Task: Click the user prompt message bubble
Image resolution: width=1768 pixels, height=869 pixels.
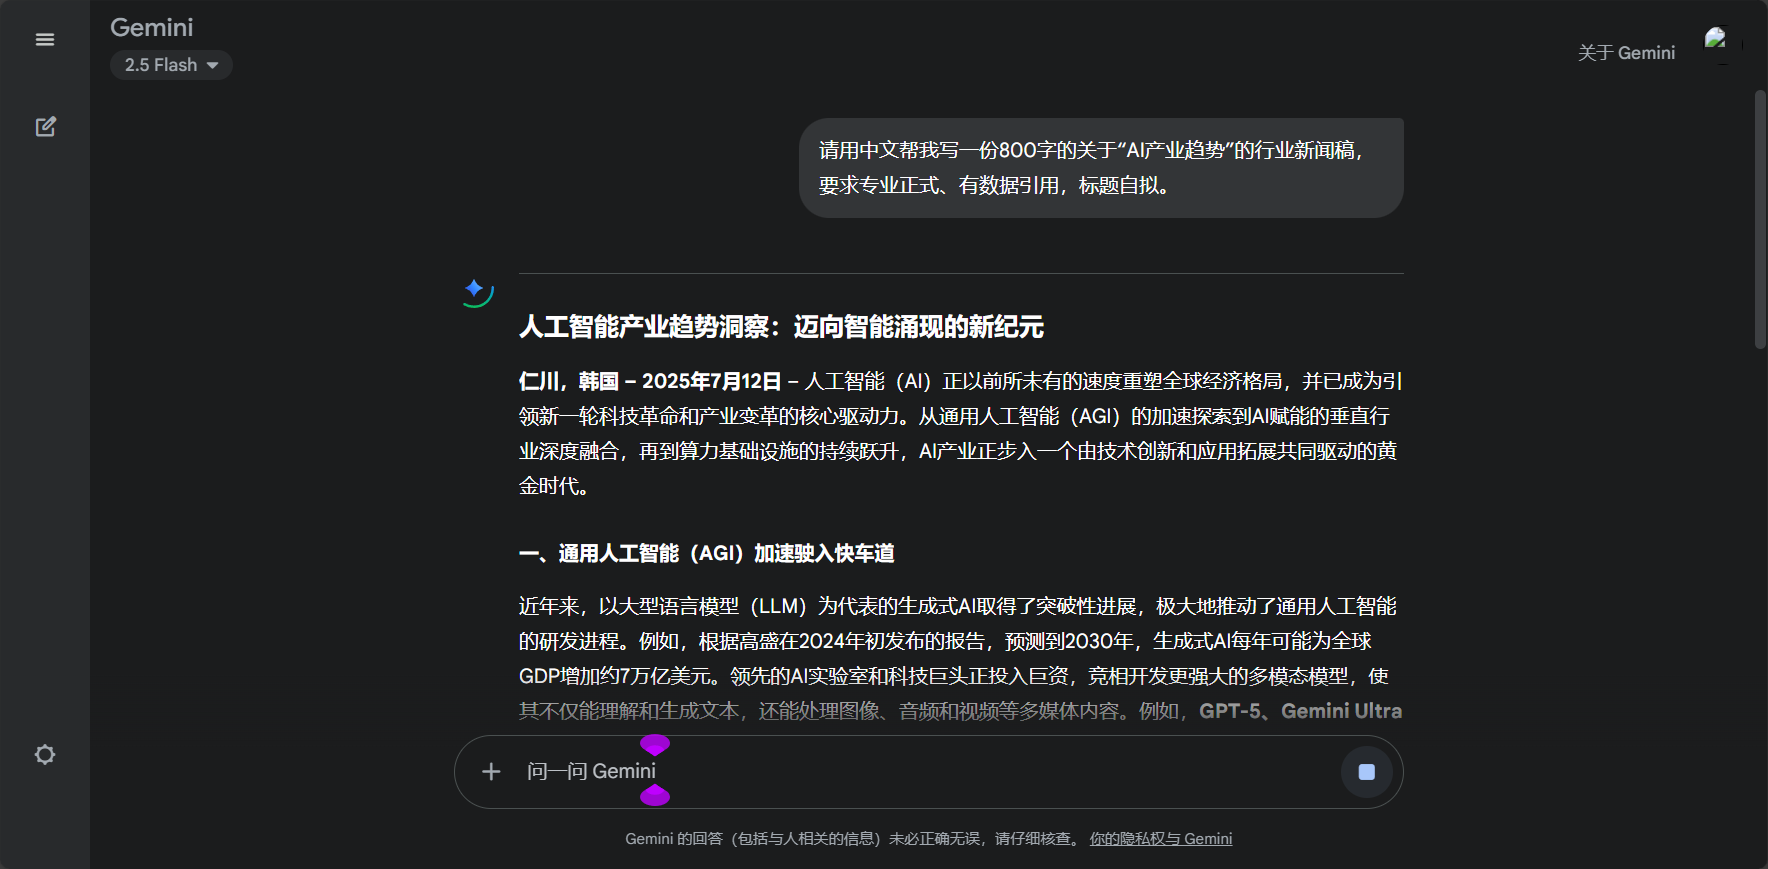Action: tap(1101, 168)
